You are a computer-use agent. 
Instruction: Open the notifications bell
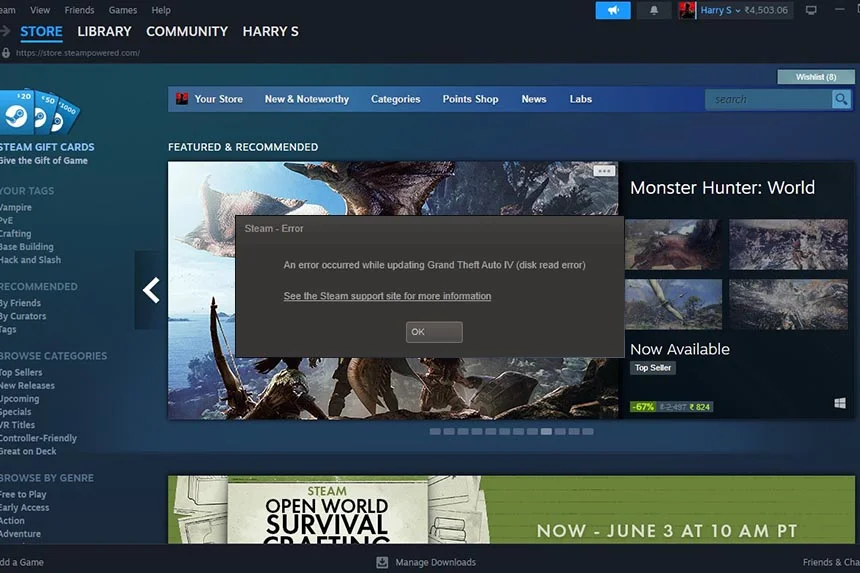tap(654, 10)
